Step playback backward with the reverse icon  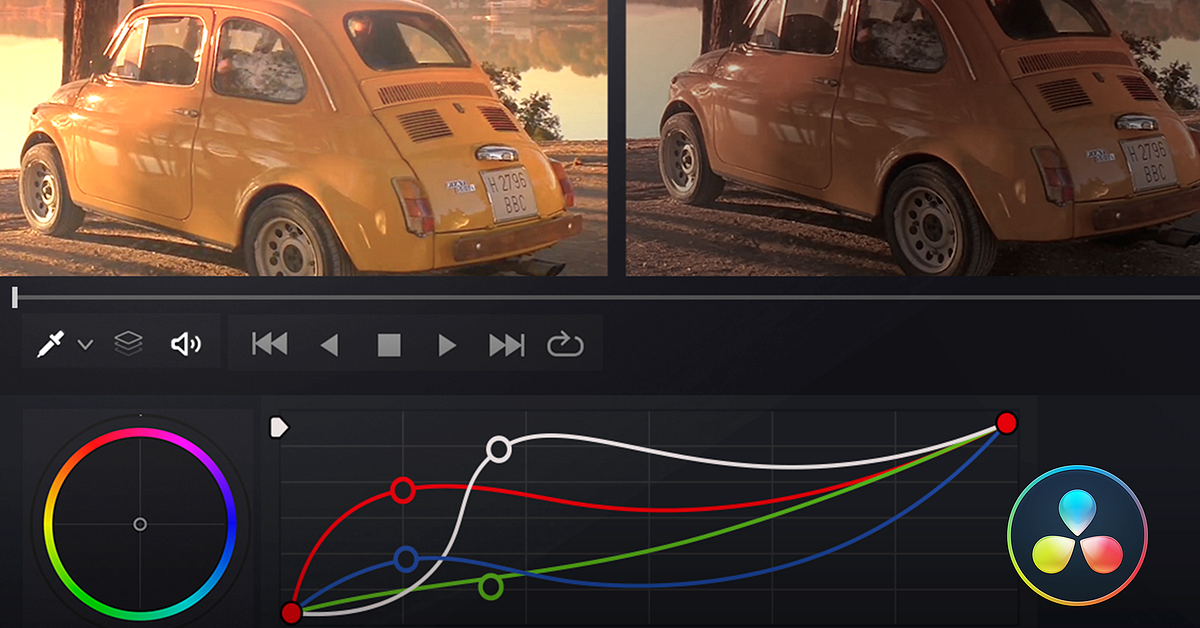(329, 342)
